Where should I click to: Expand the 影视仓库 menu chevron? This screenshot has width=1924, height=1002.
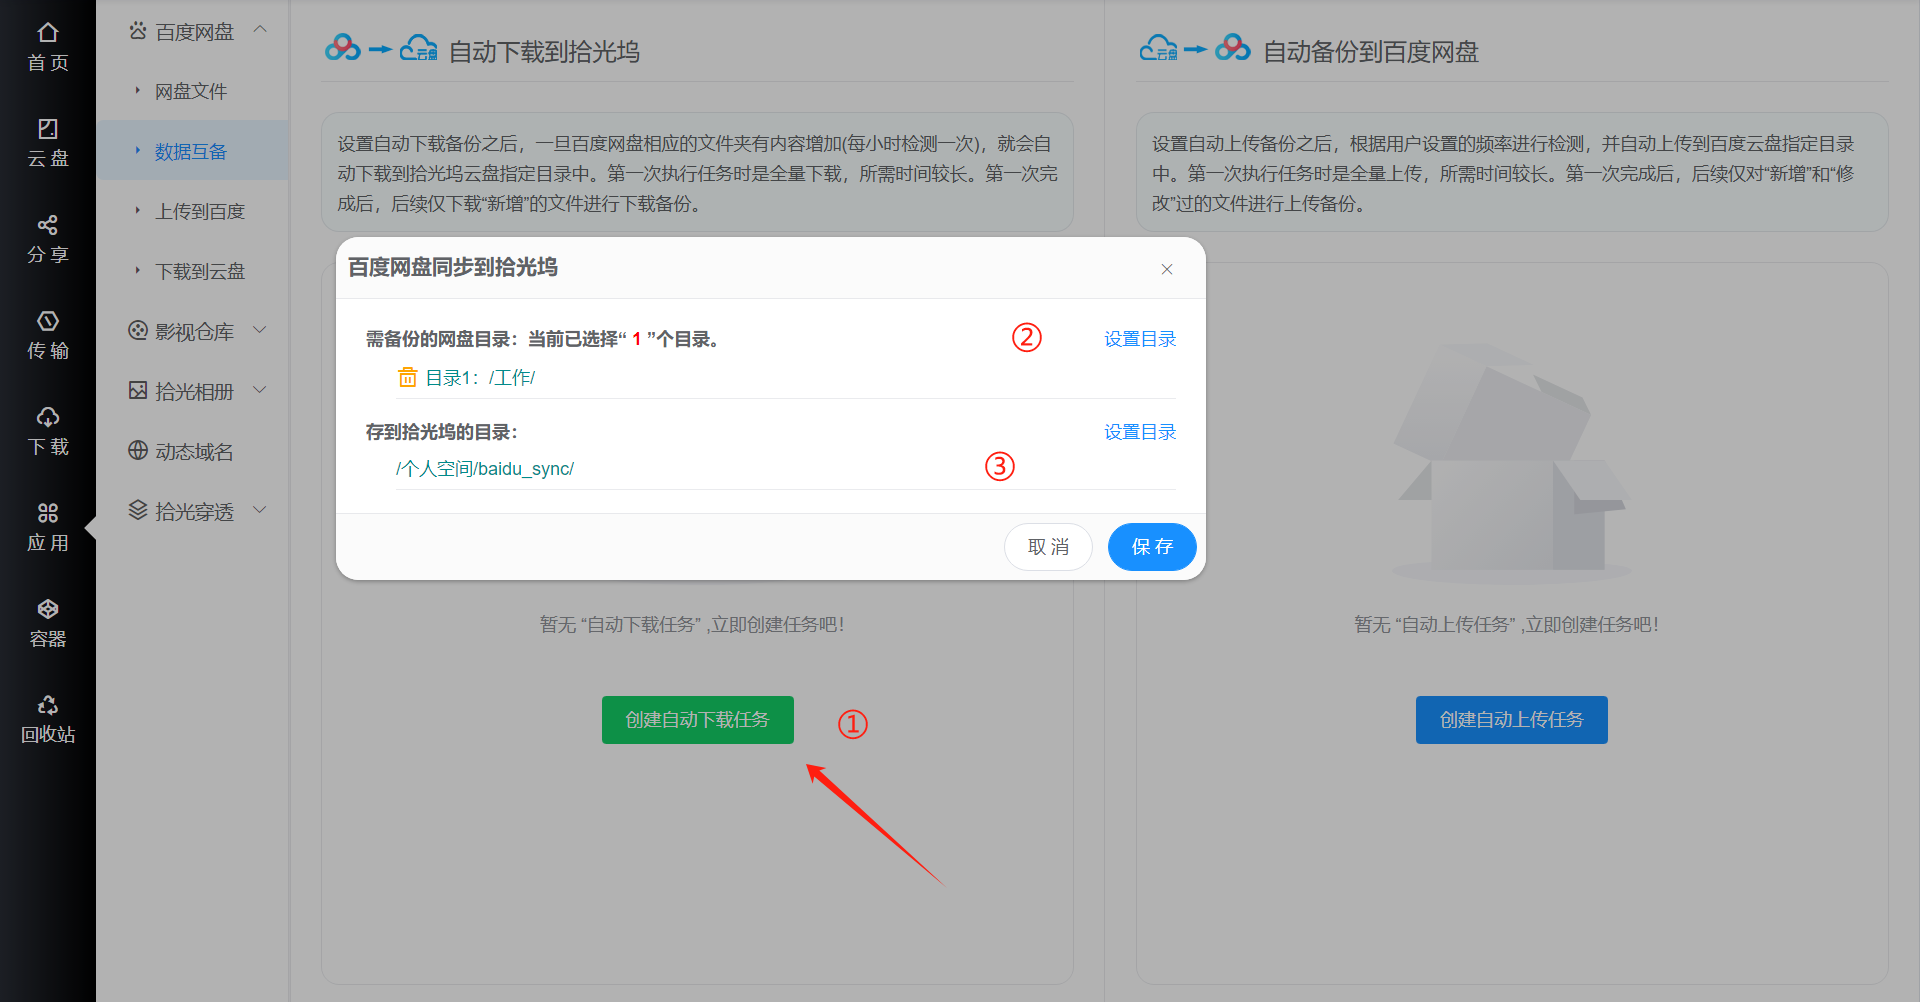(260, 329)
